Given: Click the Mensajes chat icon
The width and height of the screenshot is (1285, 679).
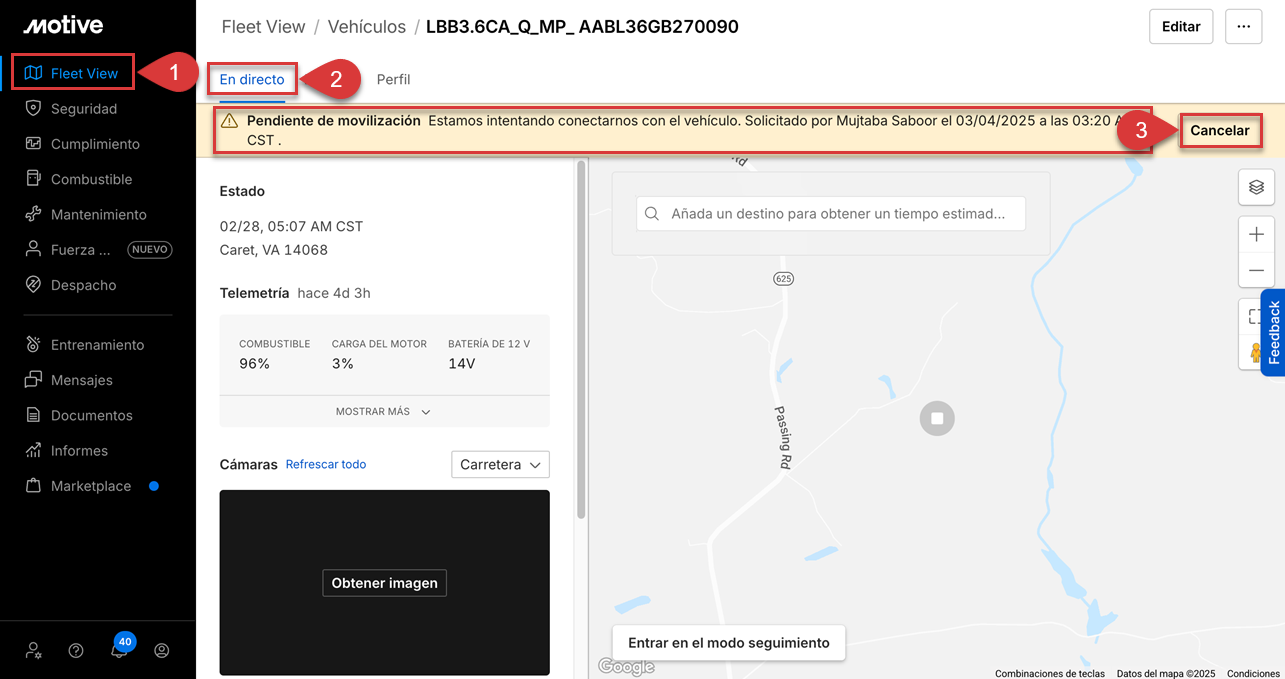Looking at the screenshot, I should point(33,380).
